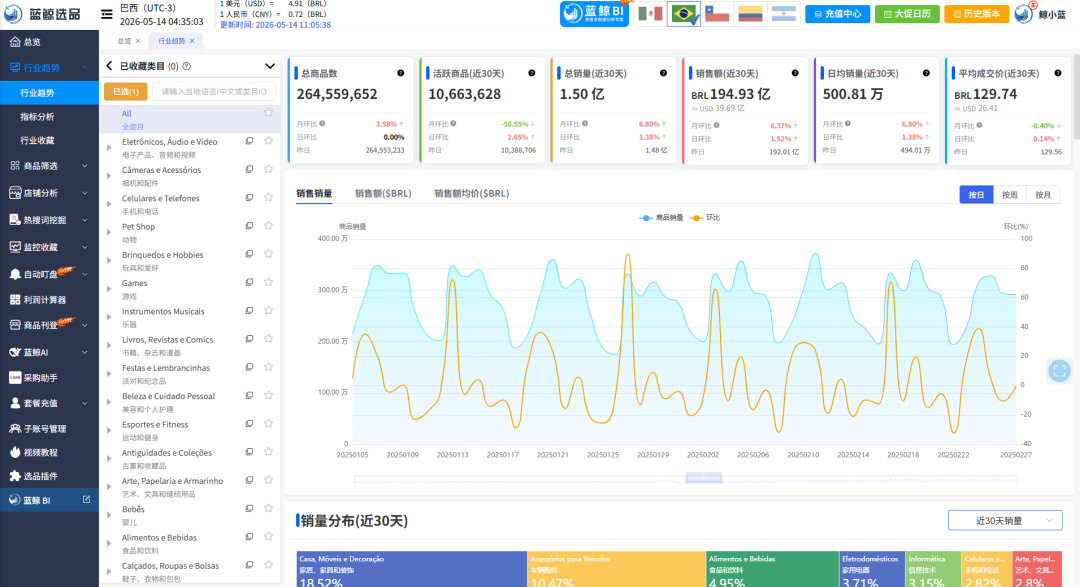Select the Argentina flag icon

tap(783, 14)
